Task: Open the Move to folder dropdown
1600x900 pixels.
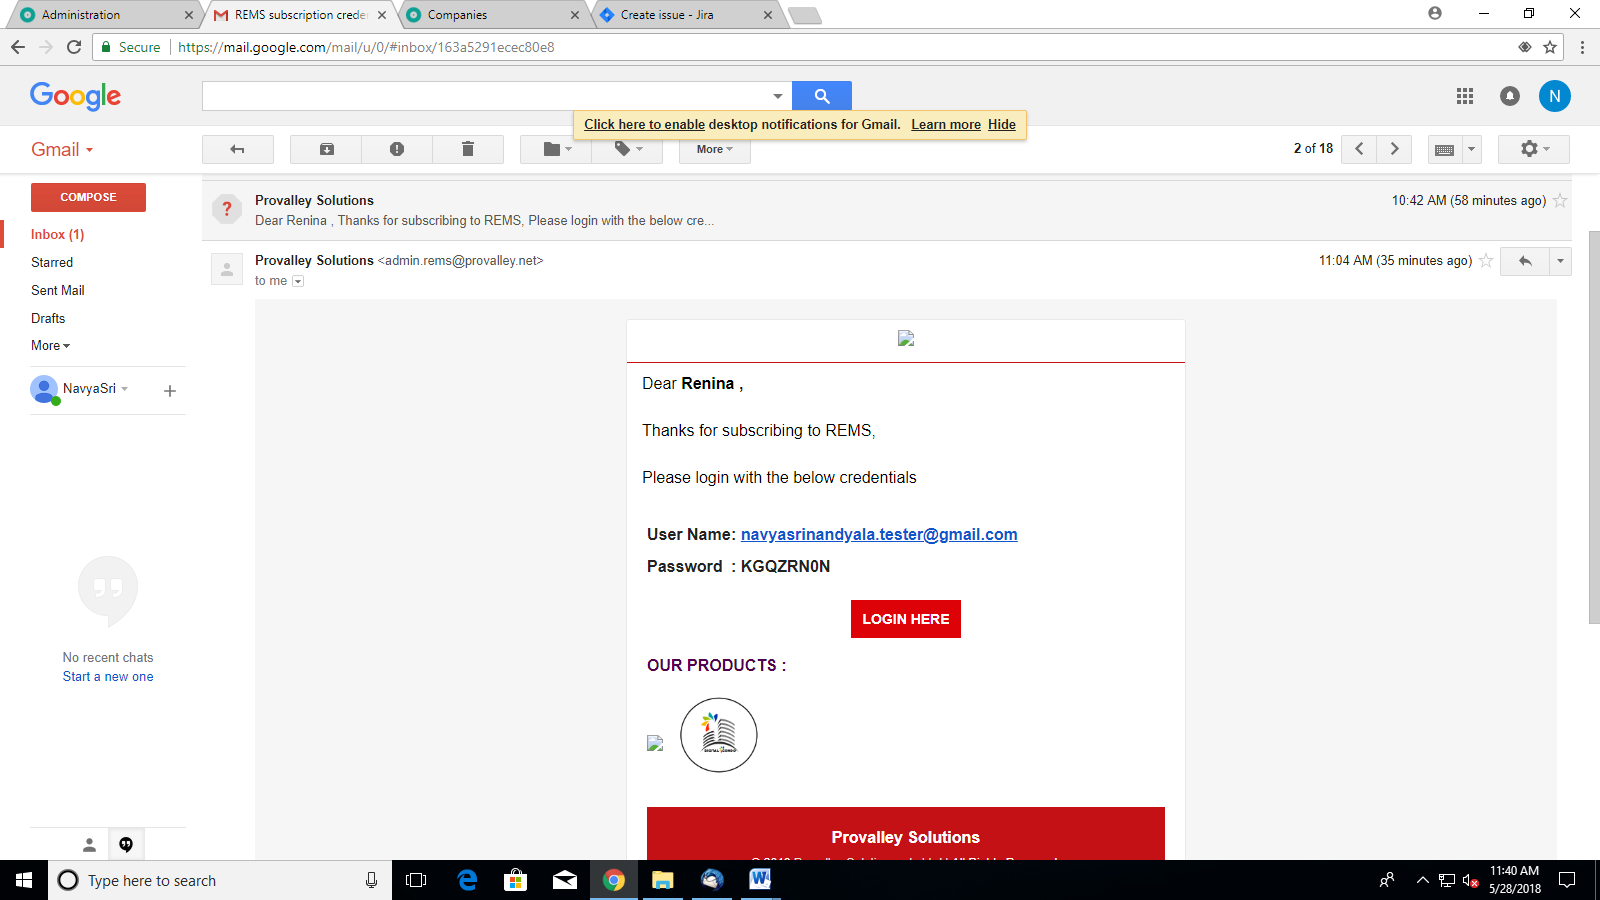Action: point(556,149)
